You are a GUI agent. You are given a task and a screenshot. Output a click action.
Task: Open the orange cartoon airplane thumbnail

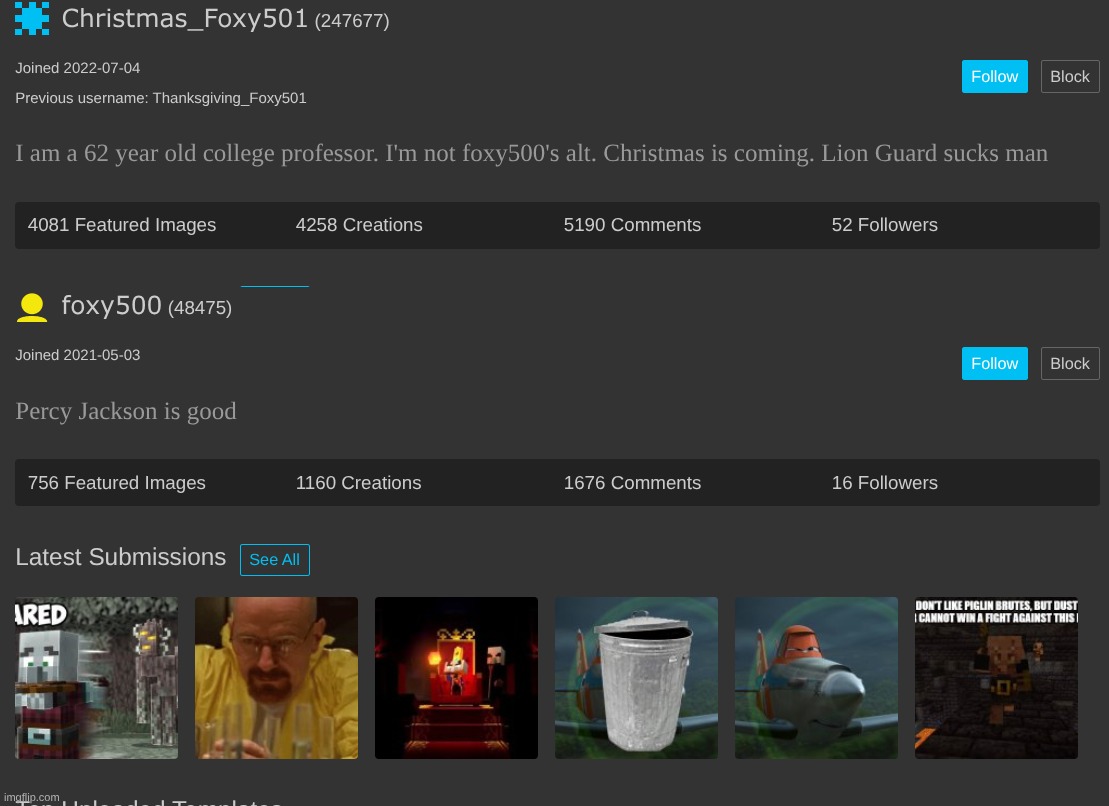pyautogui.click(x=816, y=678)
